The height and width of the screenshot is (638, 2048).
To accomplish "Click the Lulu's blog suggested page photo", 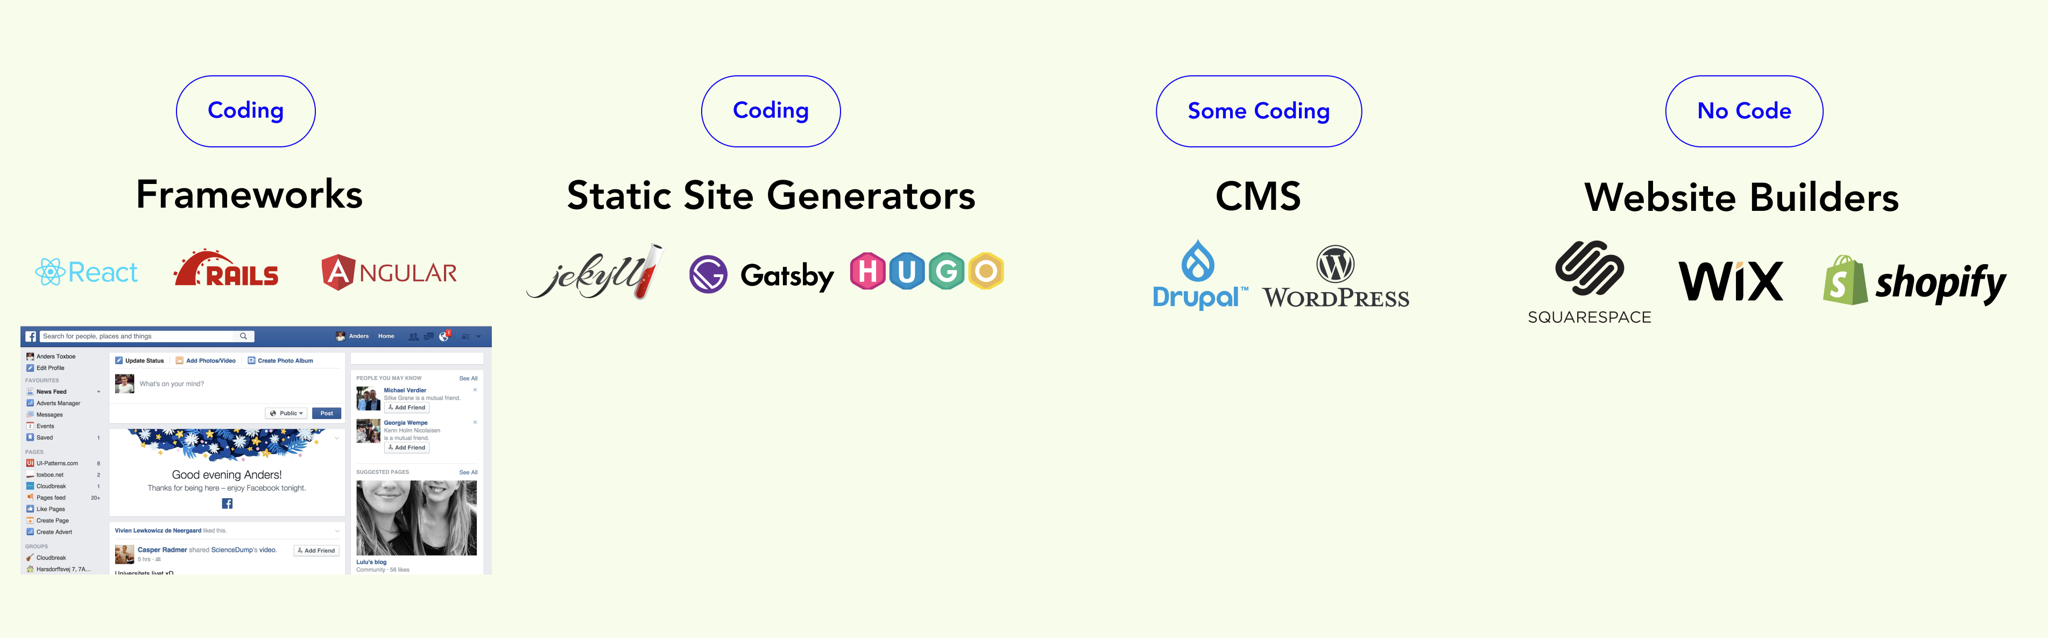I will pos(416,517).
